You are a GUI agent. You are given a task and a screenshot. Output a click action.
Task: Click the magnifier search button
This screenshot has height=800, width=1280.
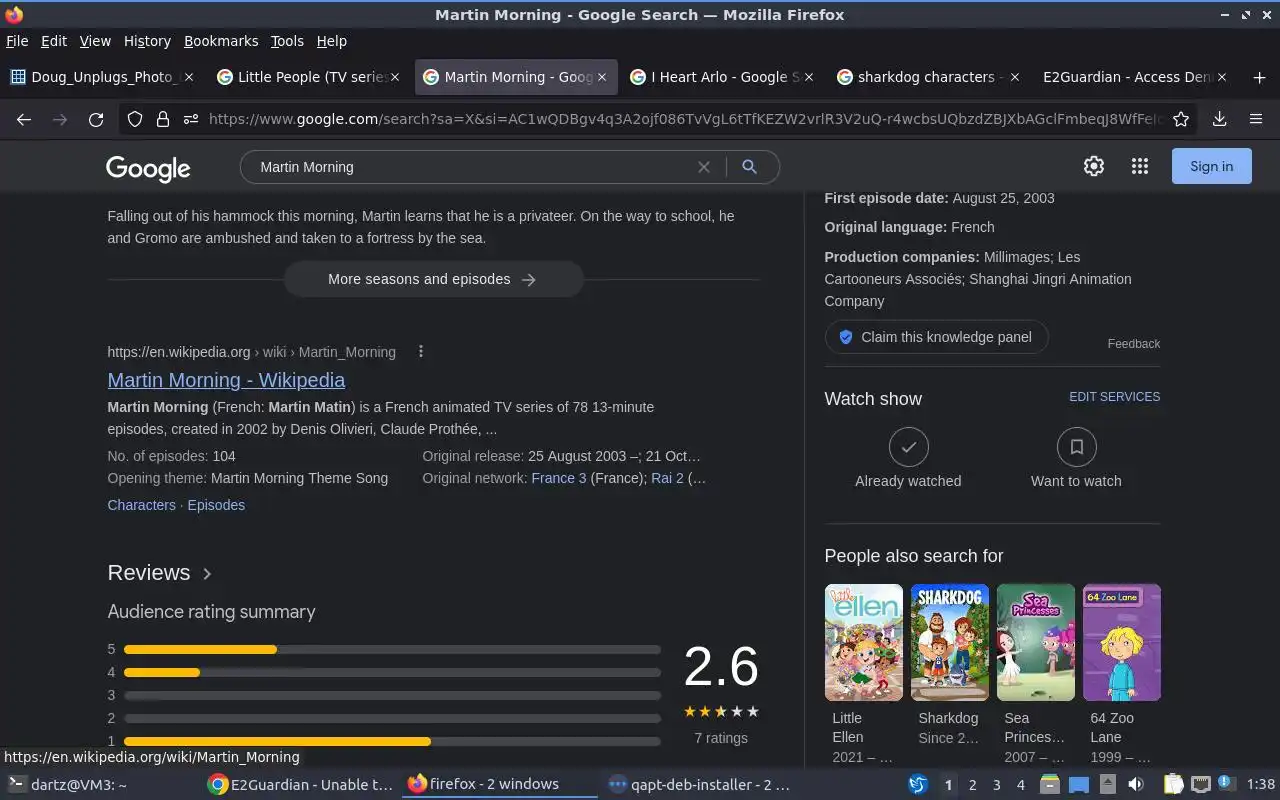pos(749,167)
